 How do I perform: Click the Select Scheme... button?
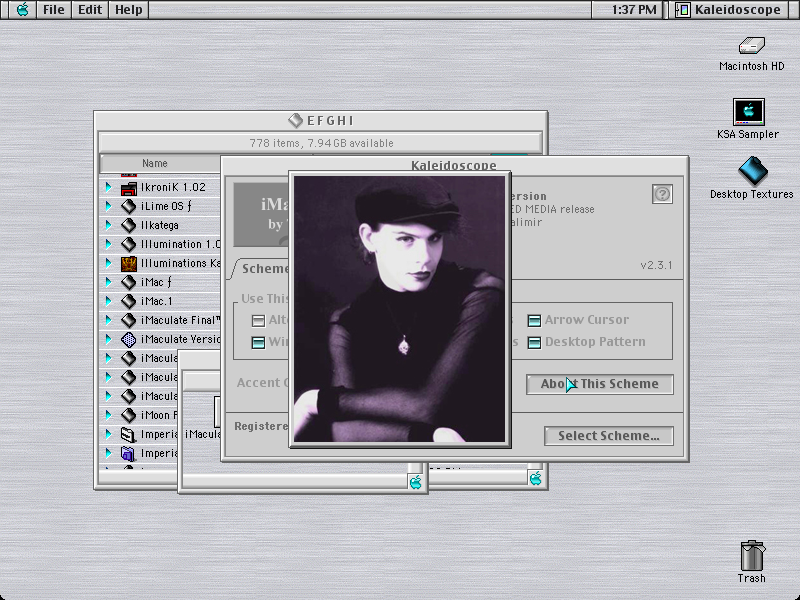click(609, 436)
